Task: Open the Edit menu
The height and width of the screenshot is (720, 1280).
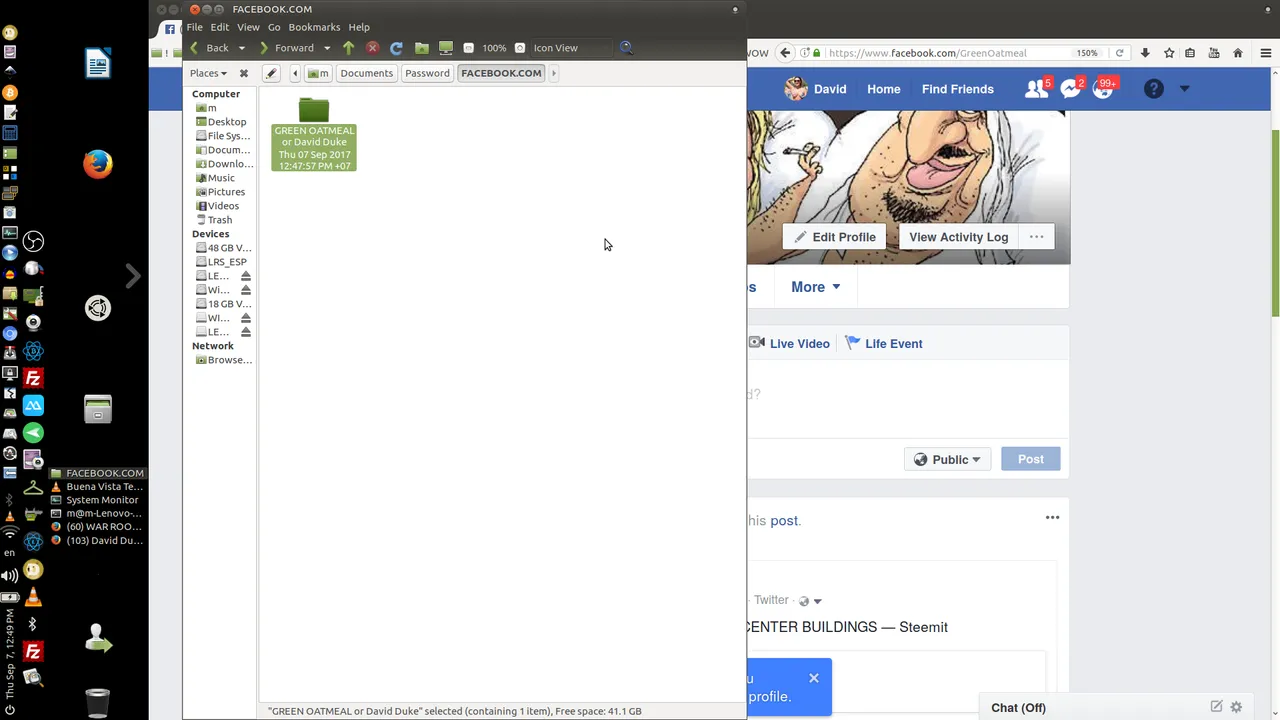Action: 220,27
